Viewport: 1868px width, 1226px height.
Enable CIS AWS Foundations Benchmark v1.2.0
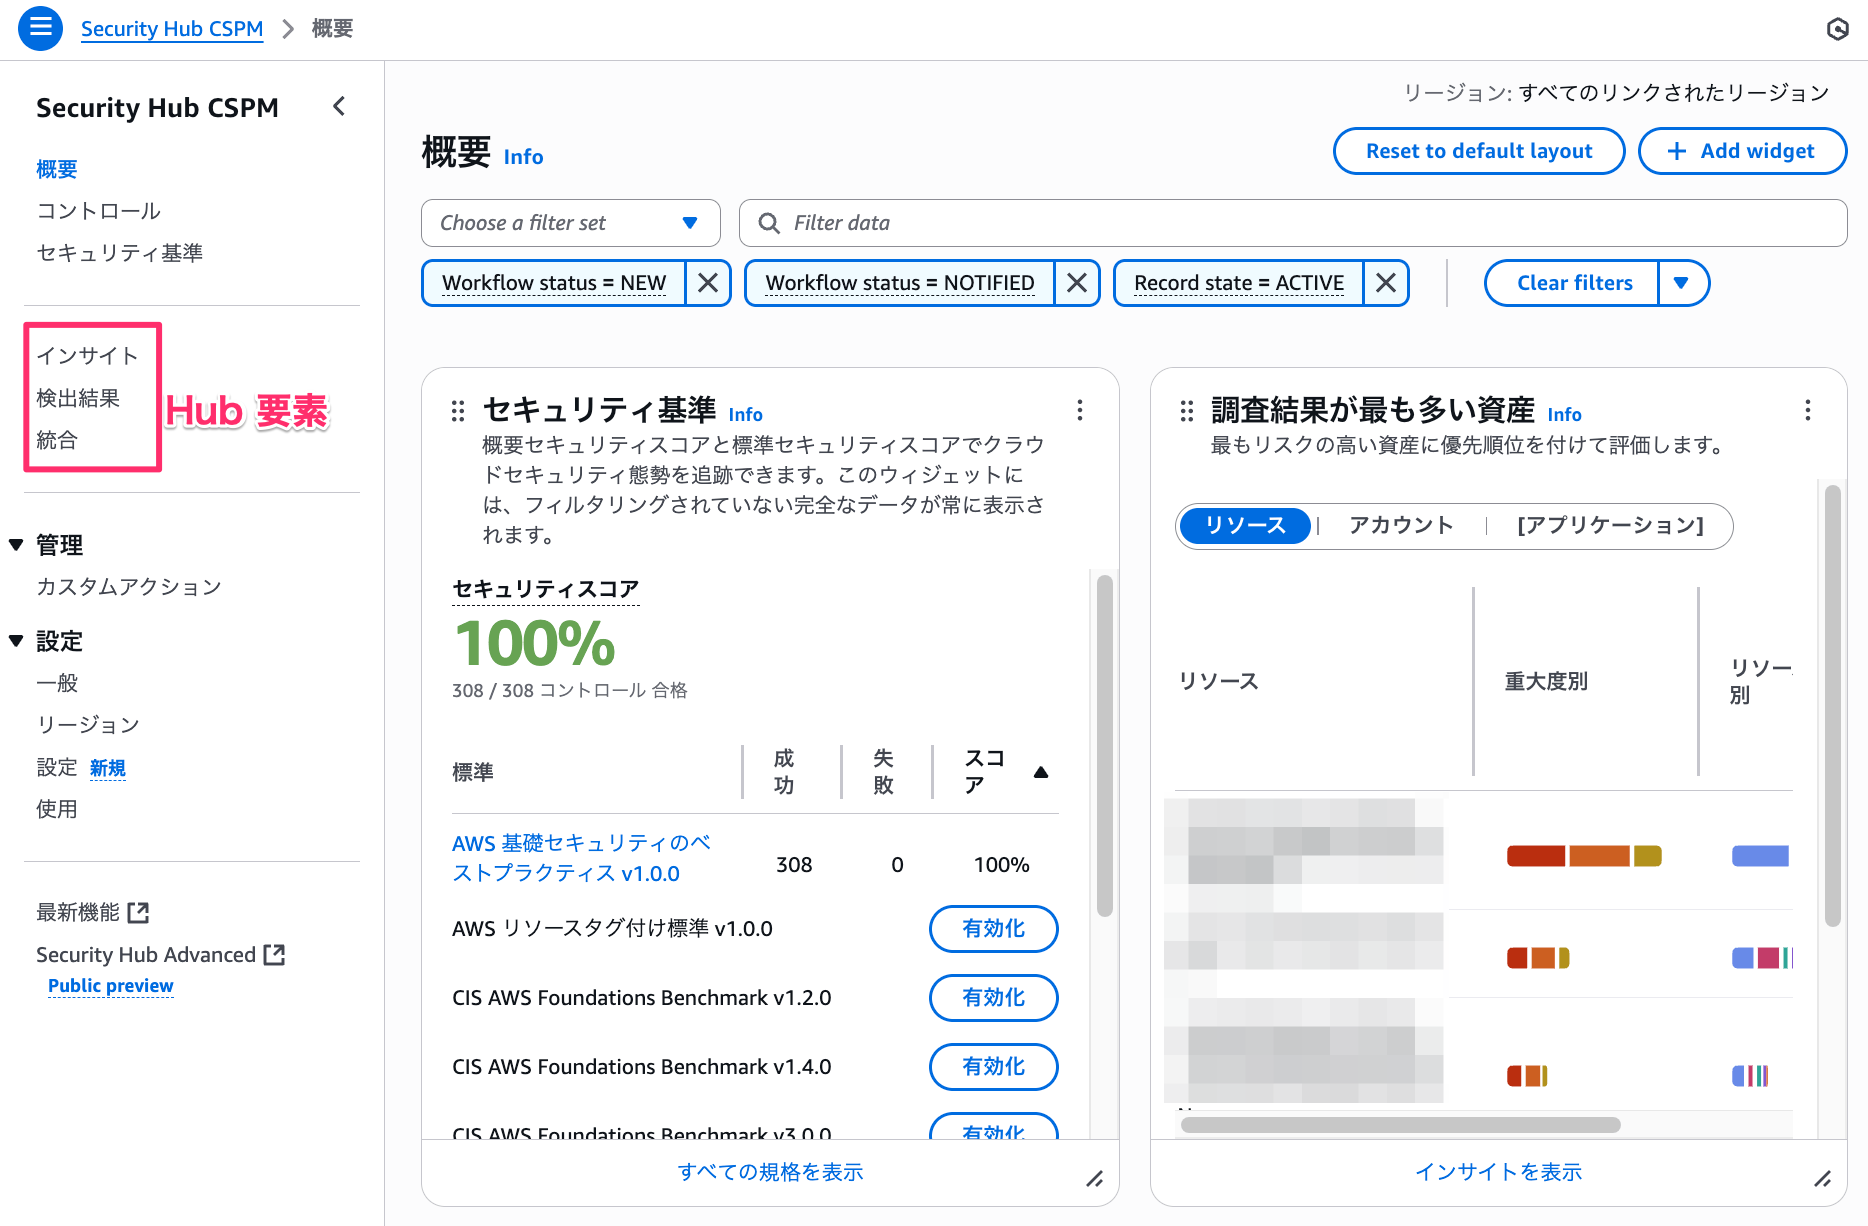(x=994, y=998)
